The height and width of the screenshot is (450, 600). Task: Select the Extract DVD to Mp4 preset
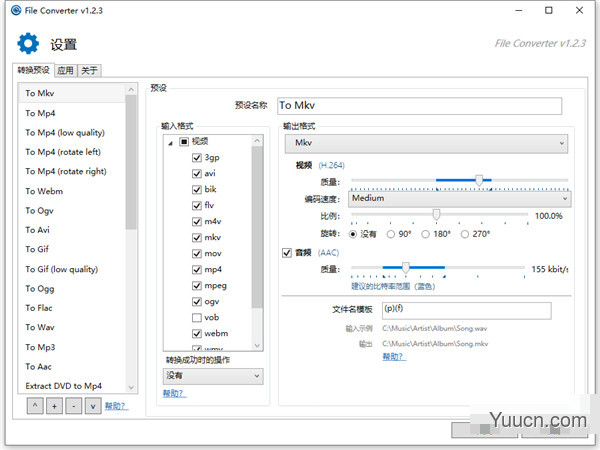click(72, 386)
